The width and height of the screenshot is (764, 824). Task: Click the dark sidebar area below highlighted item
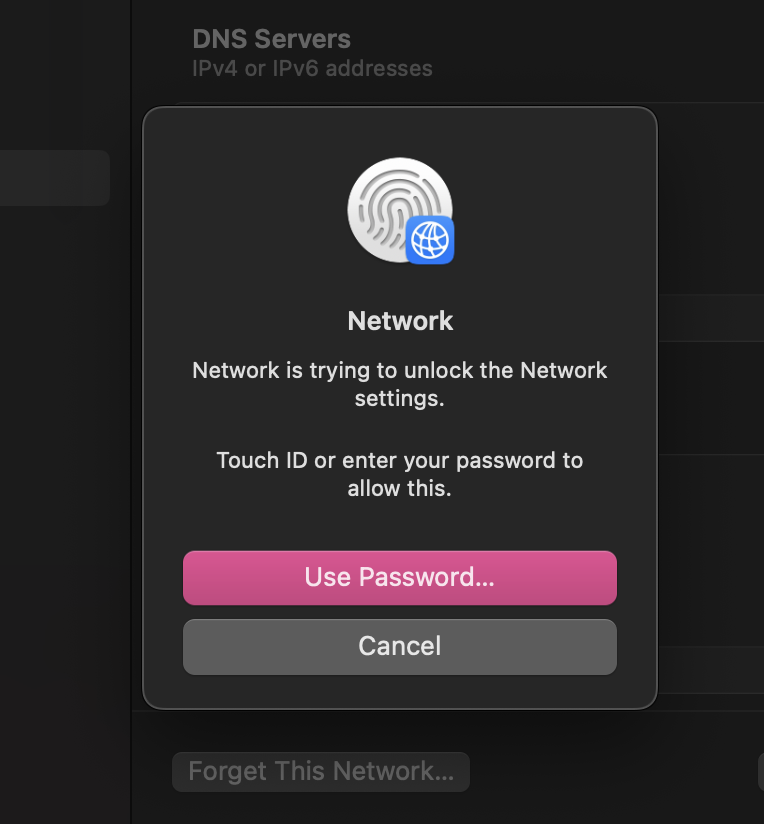pos(63,473)
